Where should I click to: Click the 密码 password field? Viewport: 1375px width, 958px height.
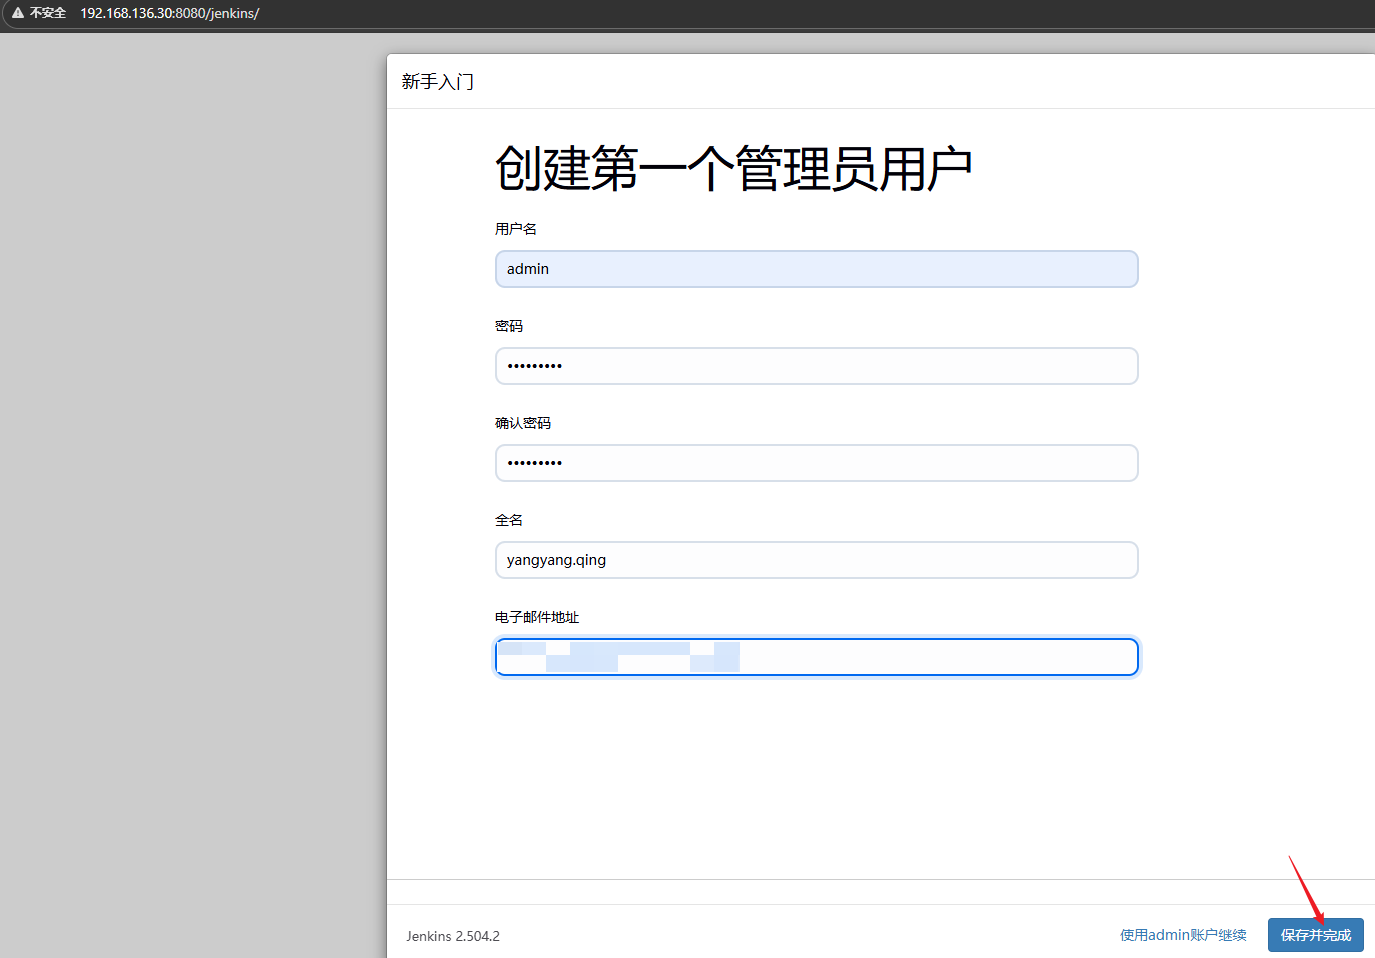816,366
